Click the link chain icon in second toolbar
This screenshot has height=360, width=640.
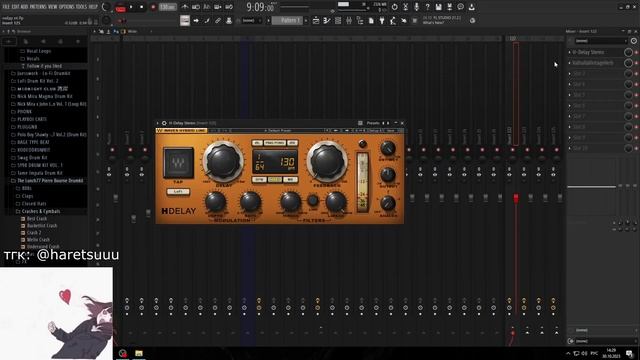[218, 20]
